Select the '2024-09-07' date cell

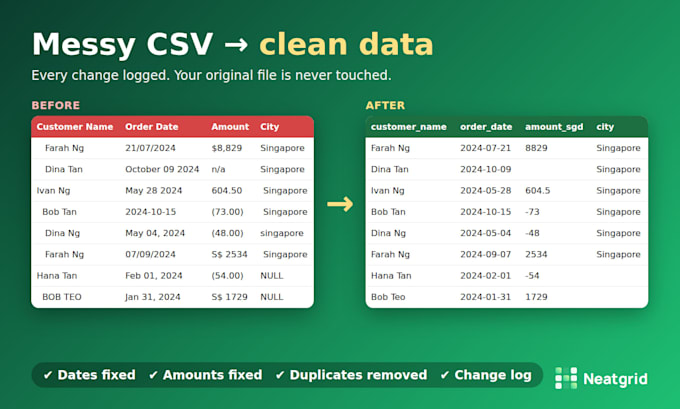[485, 254]
